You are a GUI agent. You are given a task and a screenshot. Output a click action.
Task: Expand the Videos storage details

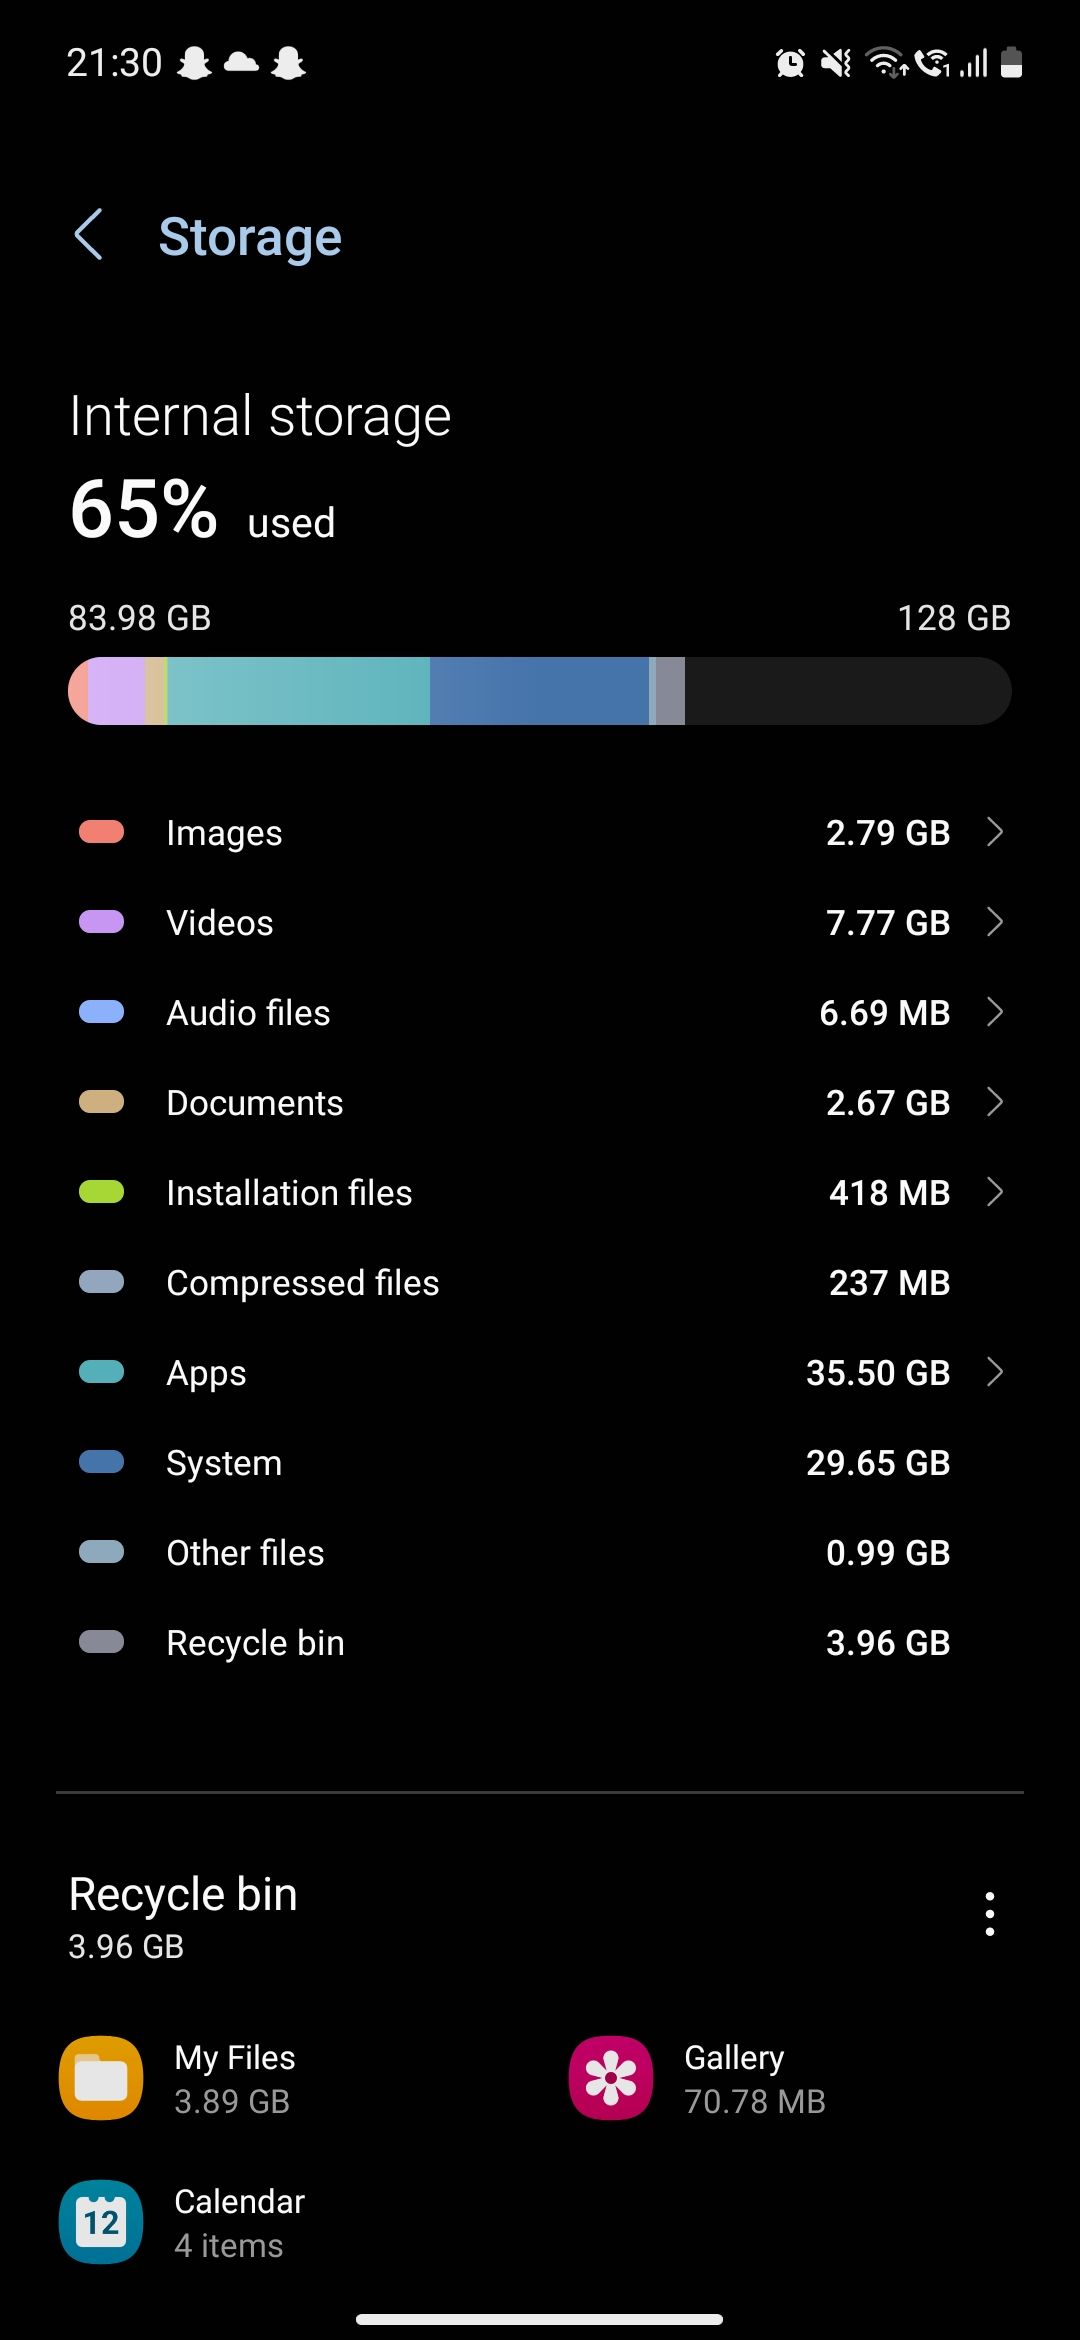pyautogui.click(x=995, y=921)
